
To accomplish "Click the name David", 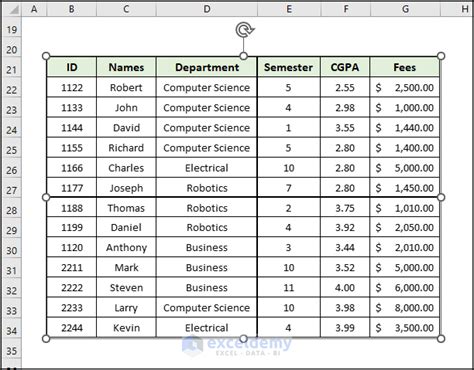I will click(126, 128).
